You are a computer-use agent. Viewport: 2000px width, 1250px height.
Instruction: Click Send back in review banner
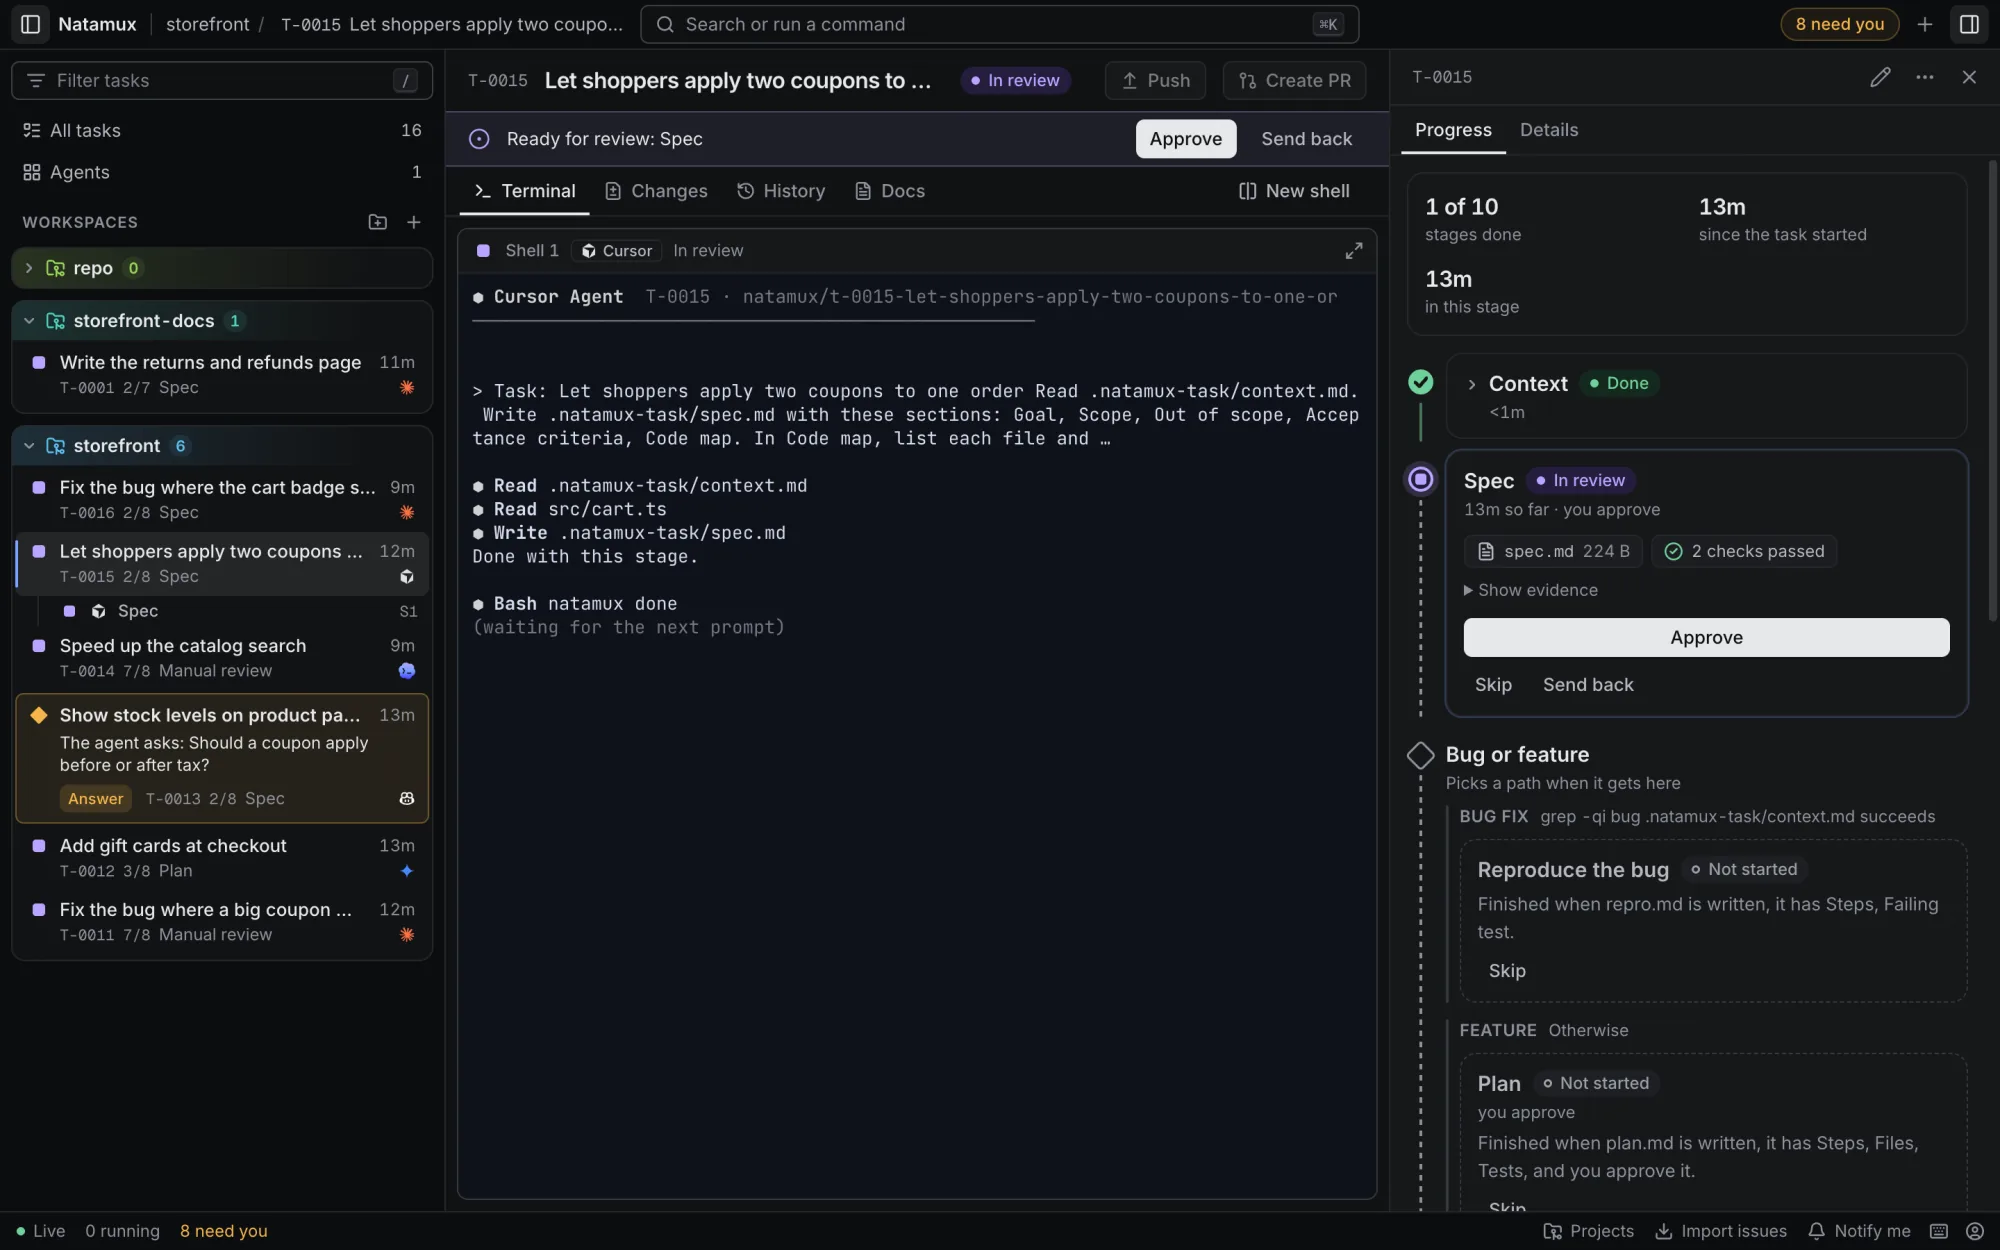tap(1306, 139)
